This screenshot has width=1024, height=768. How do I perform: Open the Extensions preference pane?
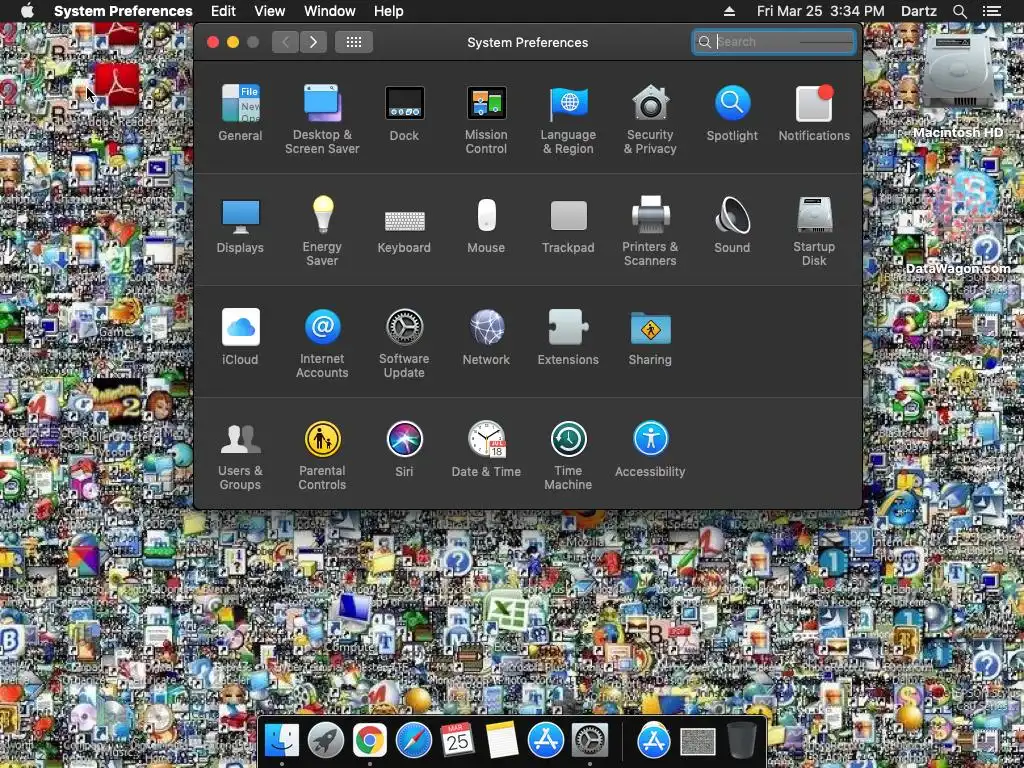point(568,337)
